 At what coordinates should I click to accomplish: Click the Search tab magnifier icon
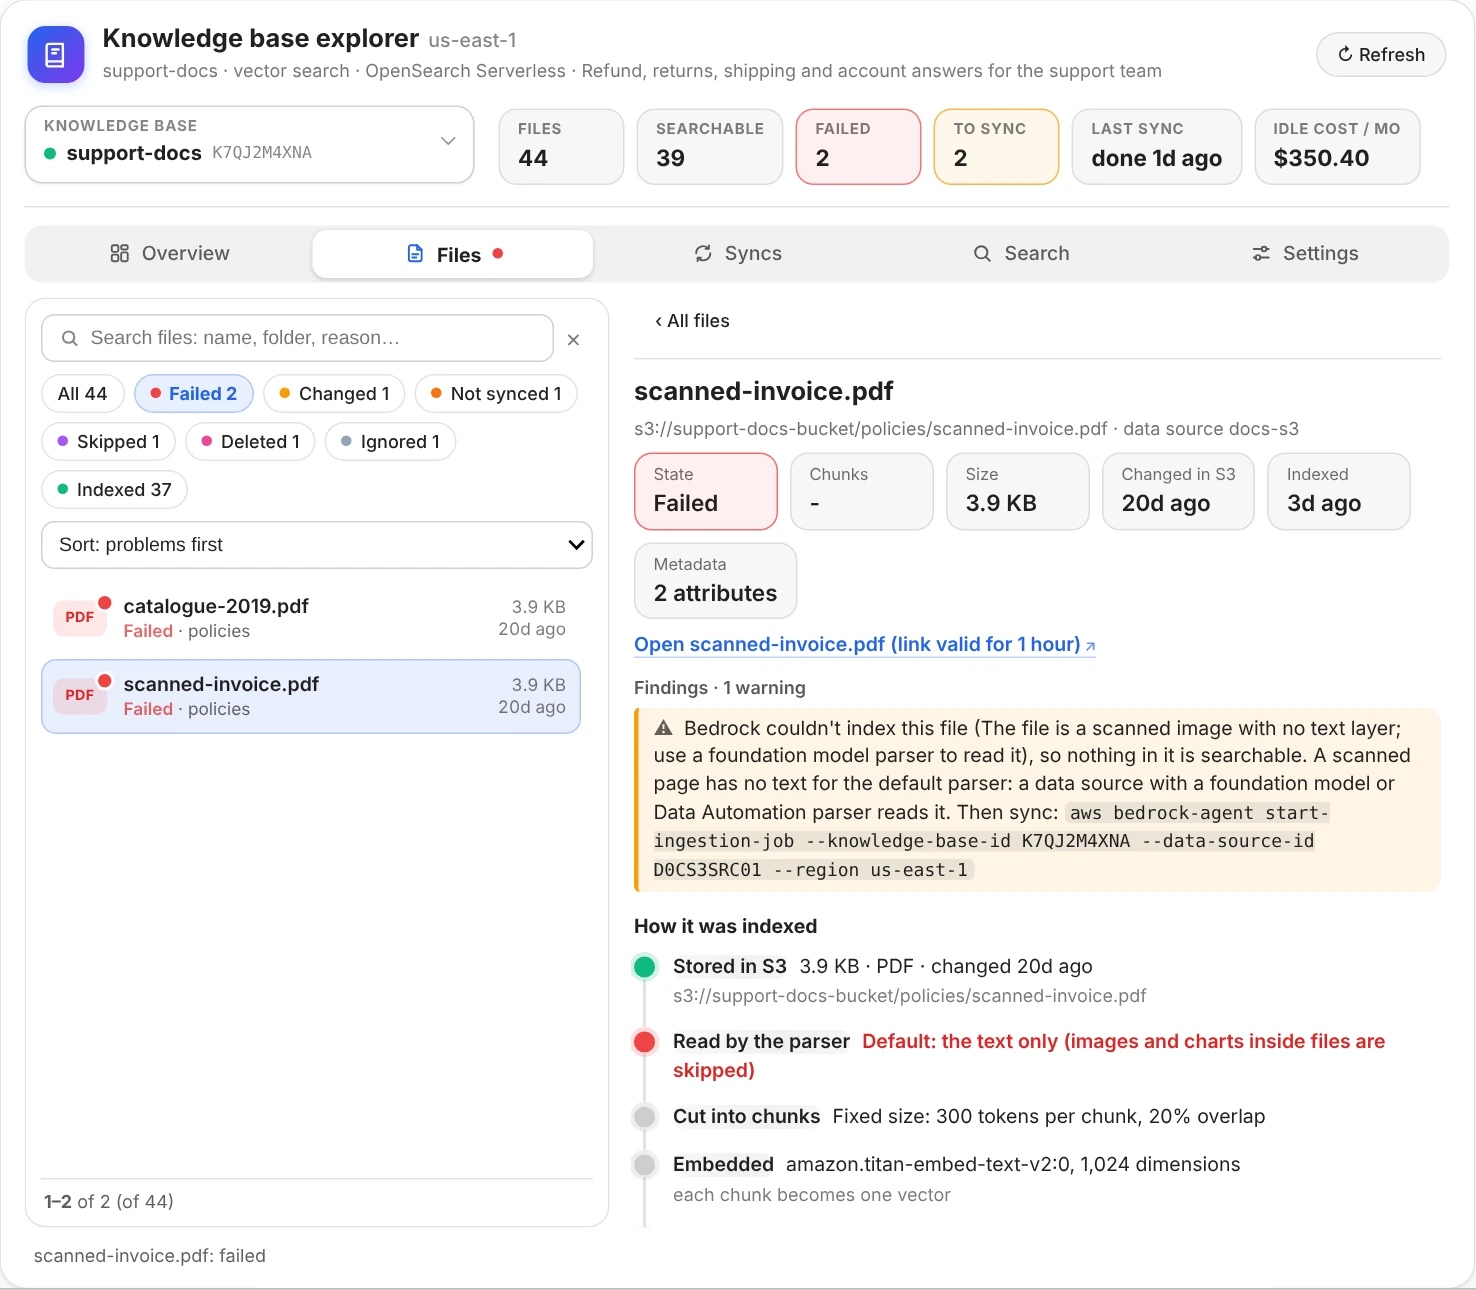[983, 254]
